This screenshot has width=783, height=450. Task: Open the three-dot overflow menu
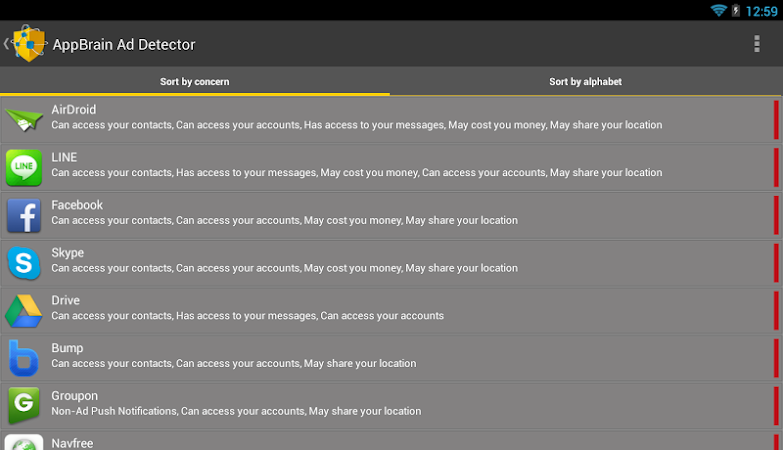point(757,44)
